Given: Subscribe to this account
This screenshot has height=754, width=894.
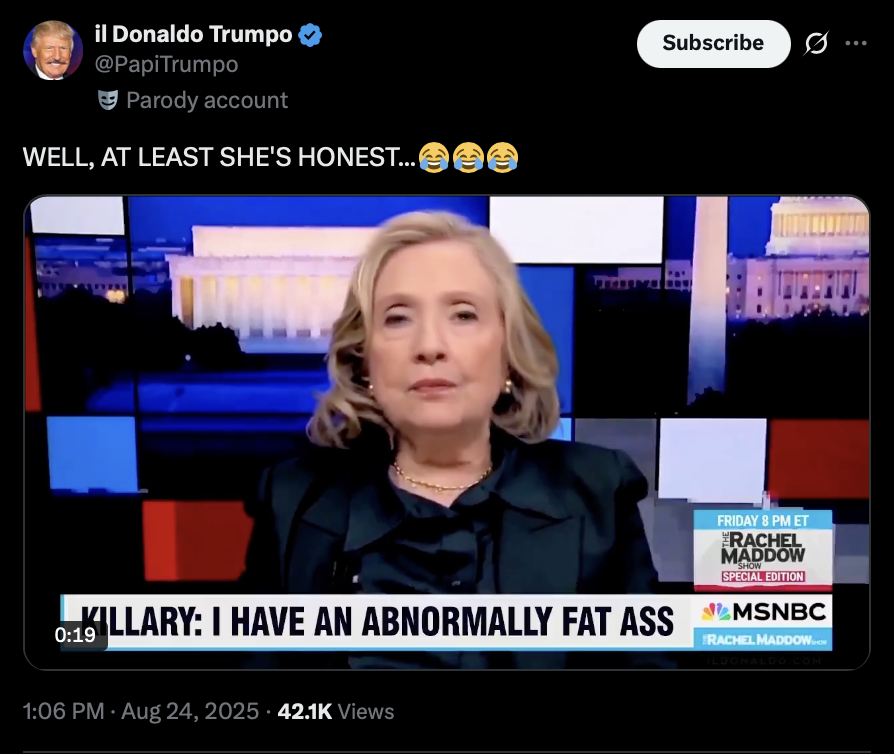Looking at the screenshot, I should (713, 43).
